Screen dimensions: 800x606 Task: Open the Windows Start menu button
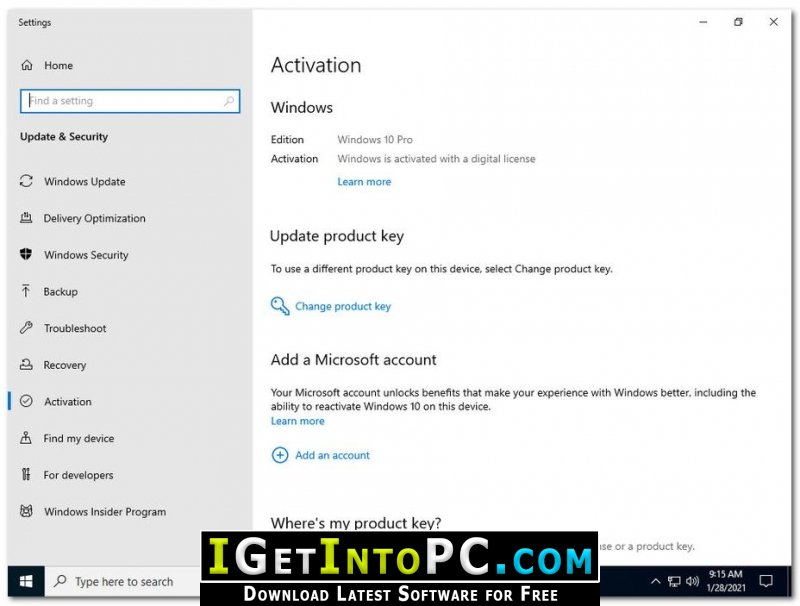click(x=26, y=581)
